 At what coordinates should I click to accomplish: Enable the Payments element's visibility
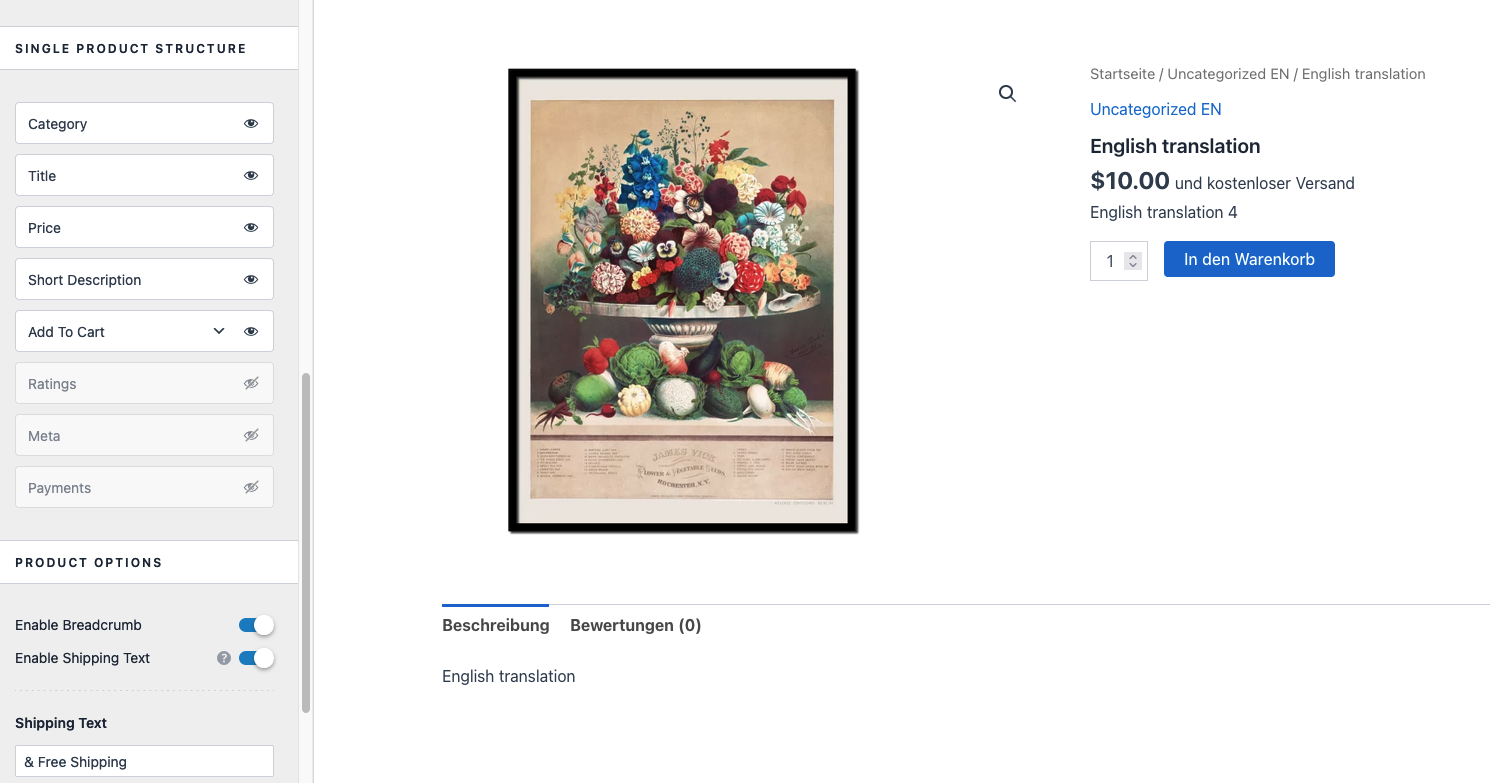pos(251,488)
